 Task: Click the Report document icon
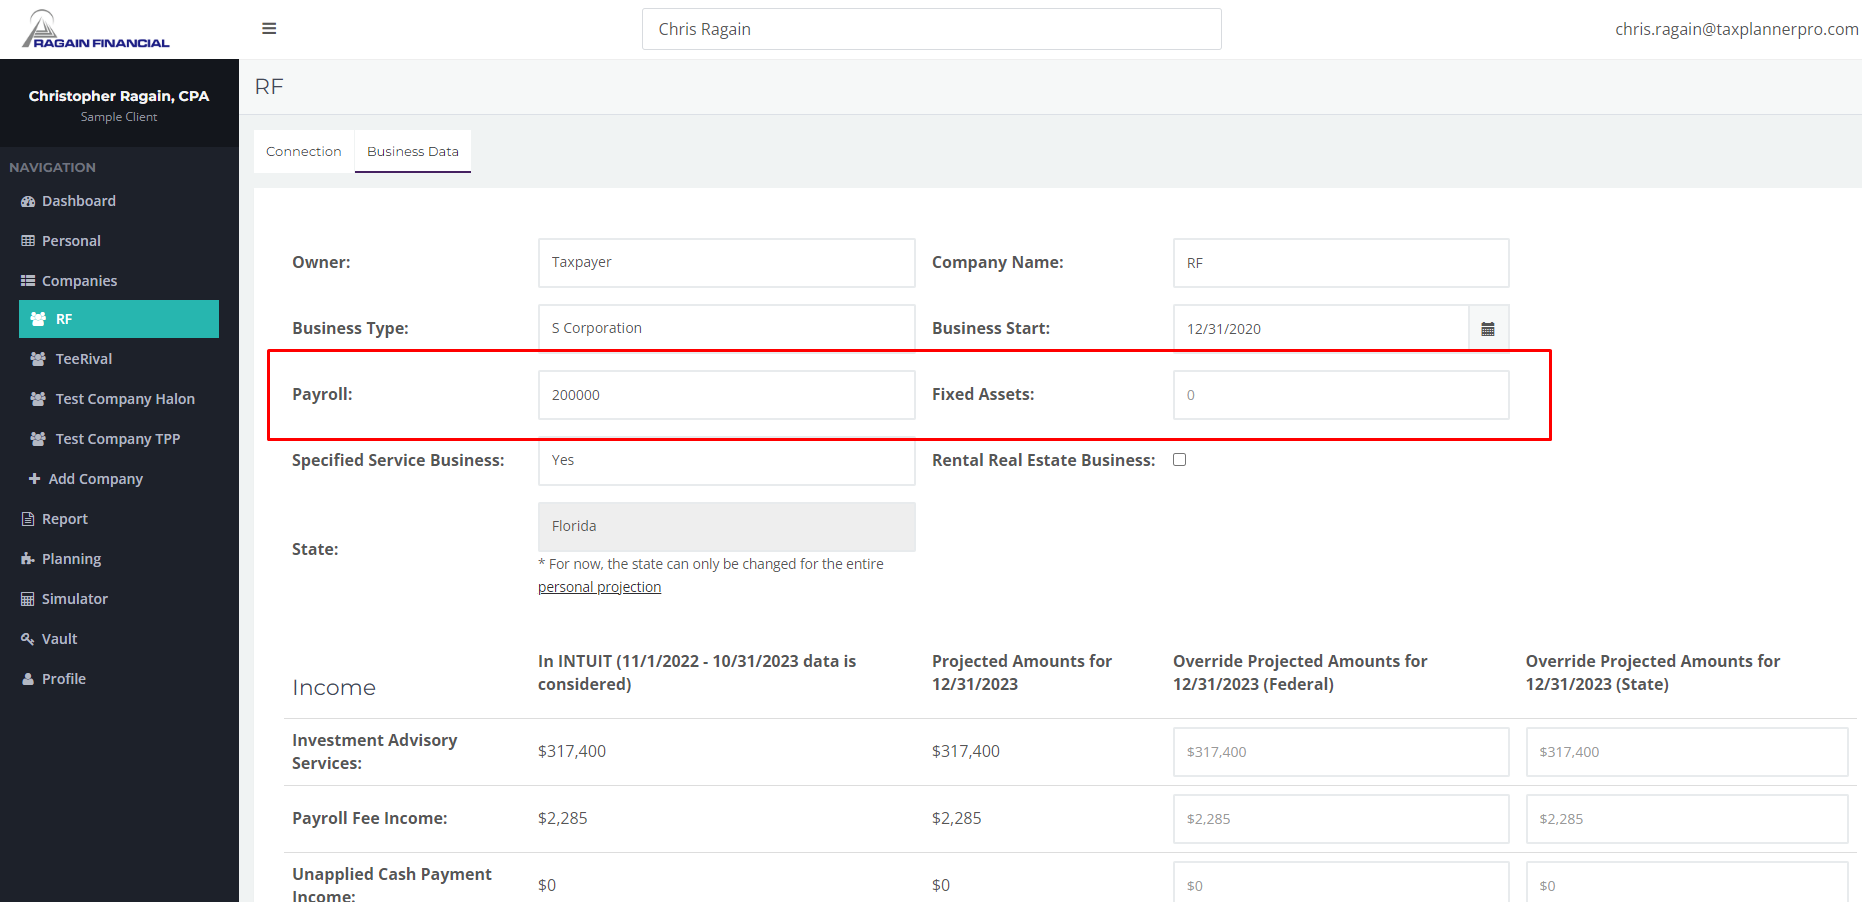pos(28,519)
